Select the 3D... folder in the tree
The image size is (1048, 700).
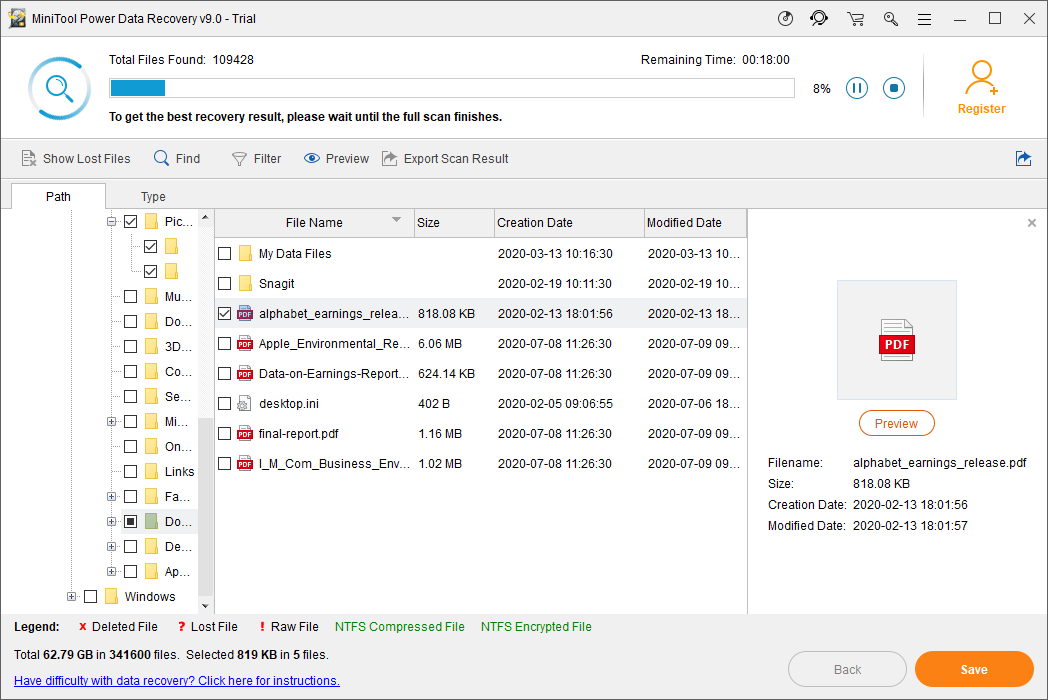tap(178, 346)
